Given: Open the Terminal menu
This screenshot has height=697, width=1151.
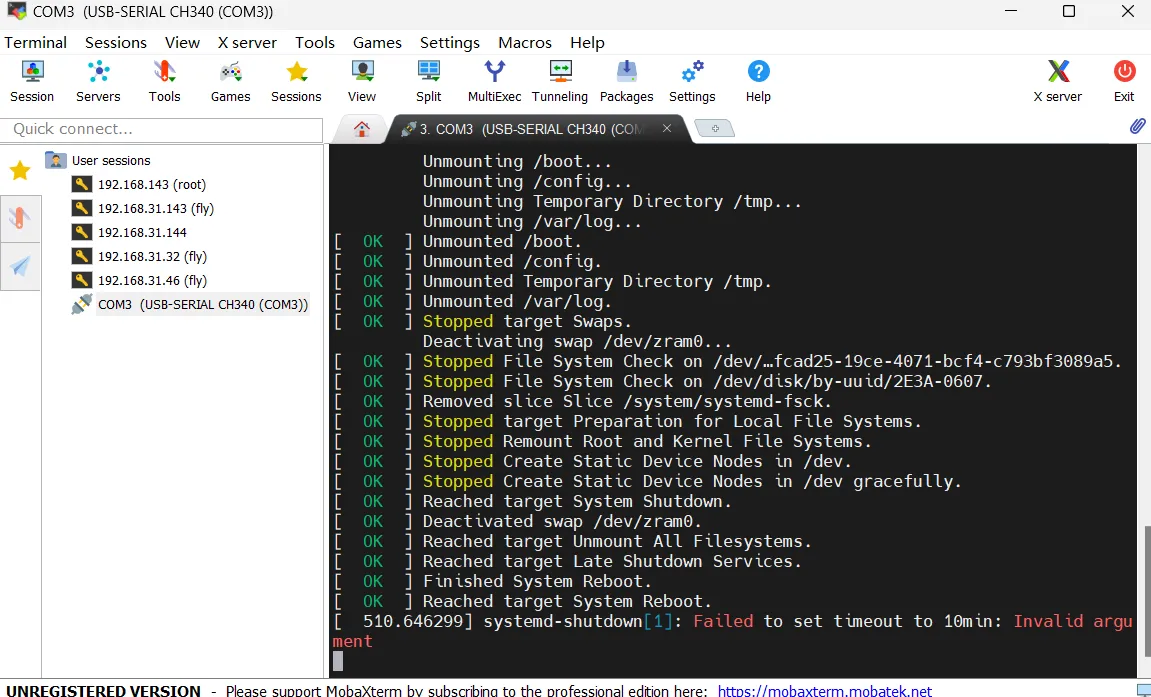Looking at the screenshot, I should pos(35,42).
